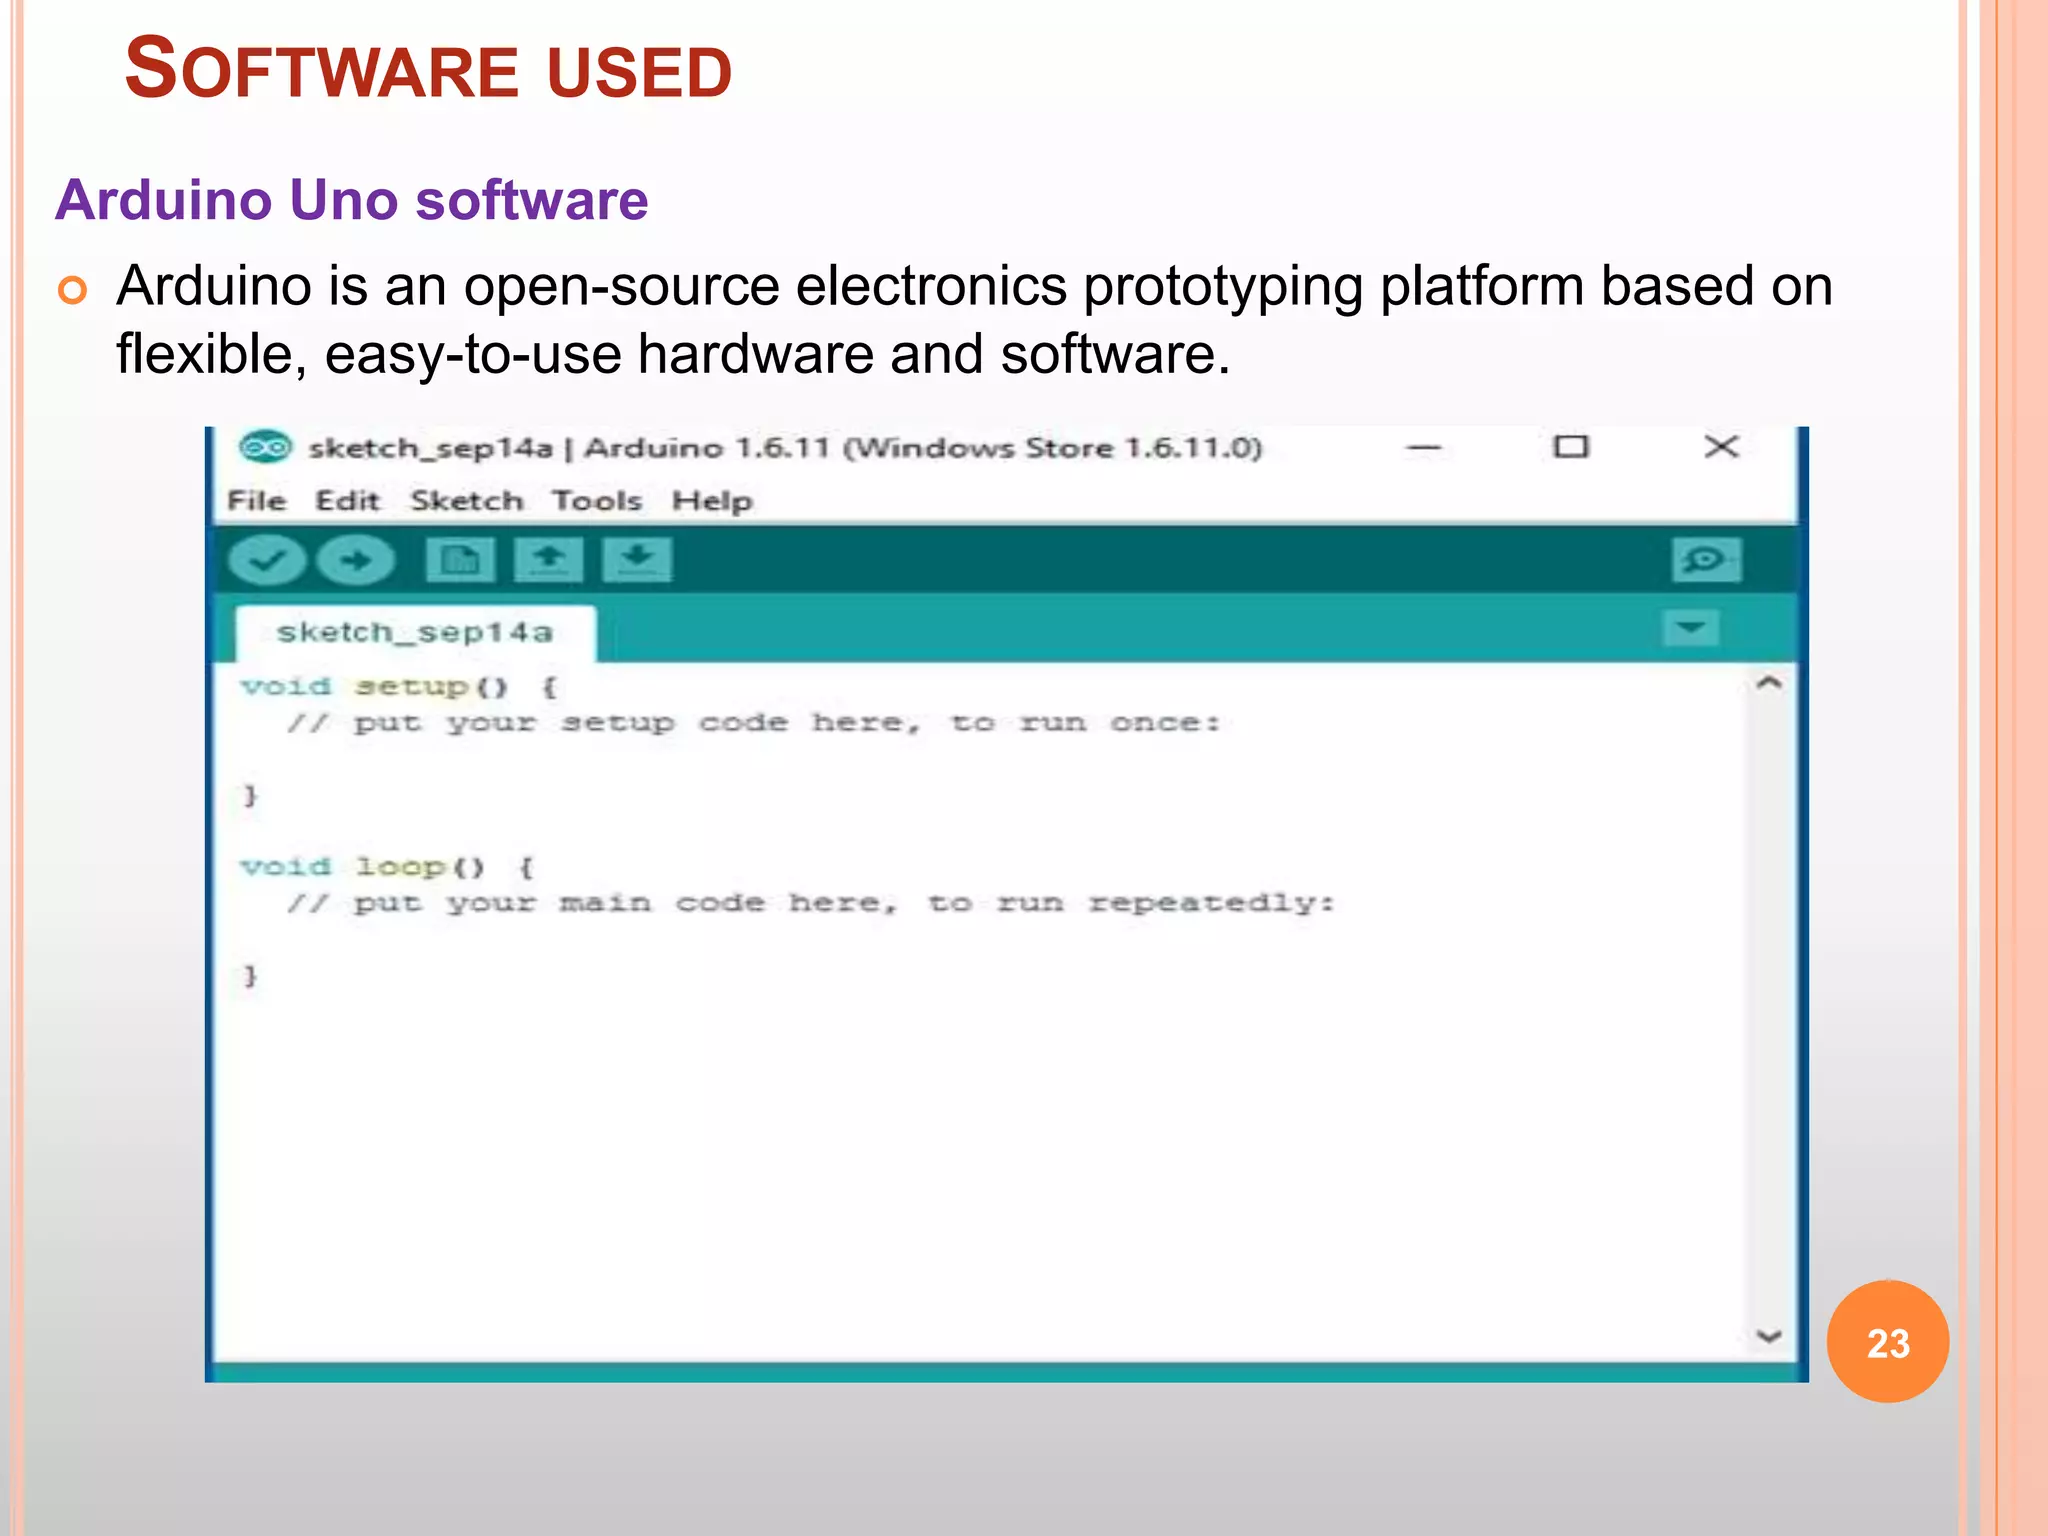Open the Sketch menu
Image resolution: width=2048 pixels, height=1536 pixels.
pyautogui.click(x=467, y=500)
